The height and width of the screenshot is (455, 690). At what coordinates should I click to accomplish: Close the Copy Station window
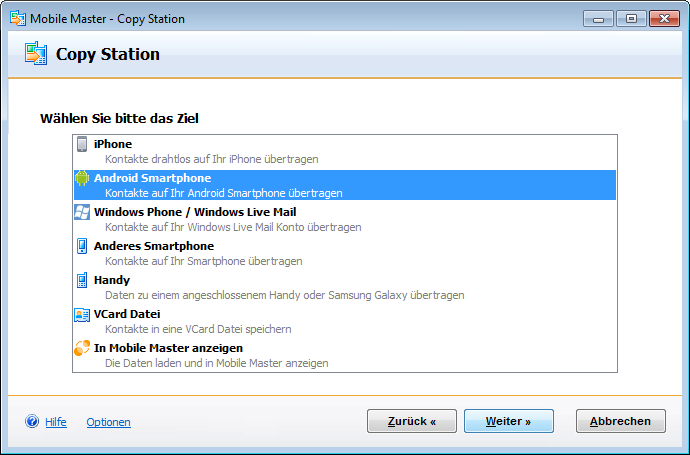pyautogui.click(x=662, y=18)
